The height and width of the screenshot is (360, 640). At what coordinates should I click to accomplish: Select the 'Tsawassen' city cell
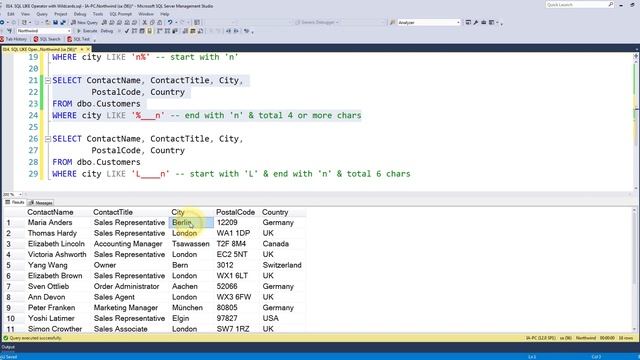point(191,244)
